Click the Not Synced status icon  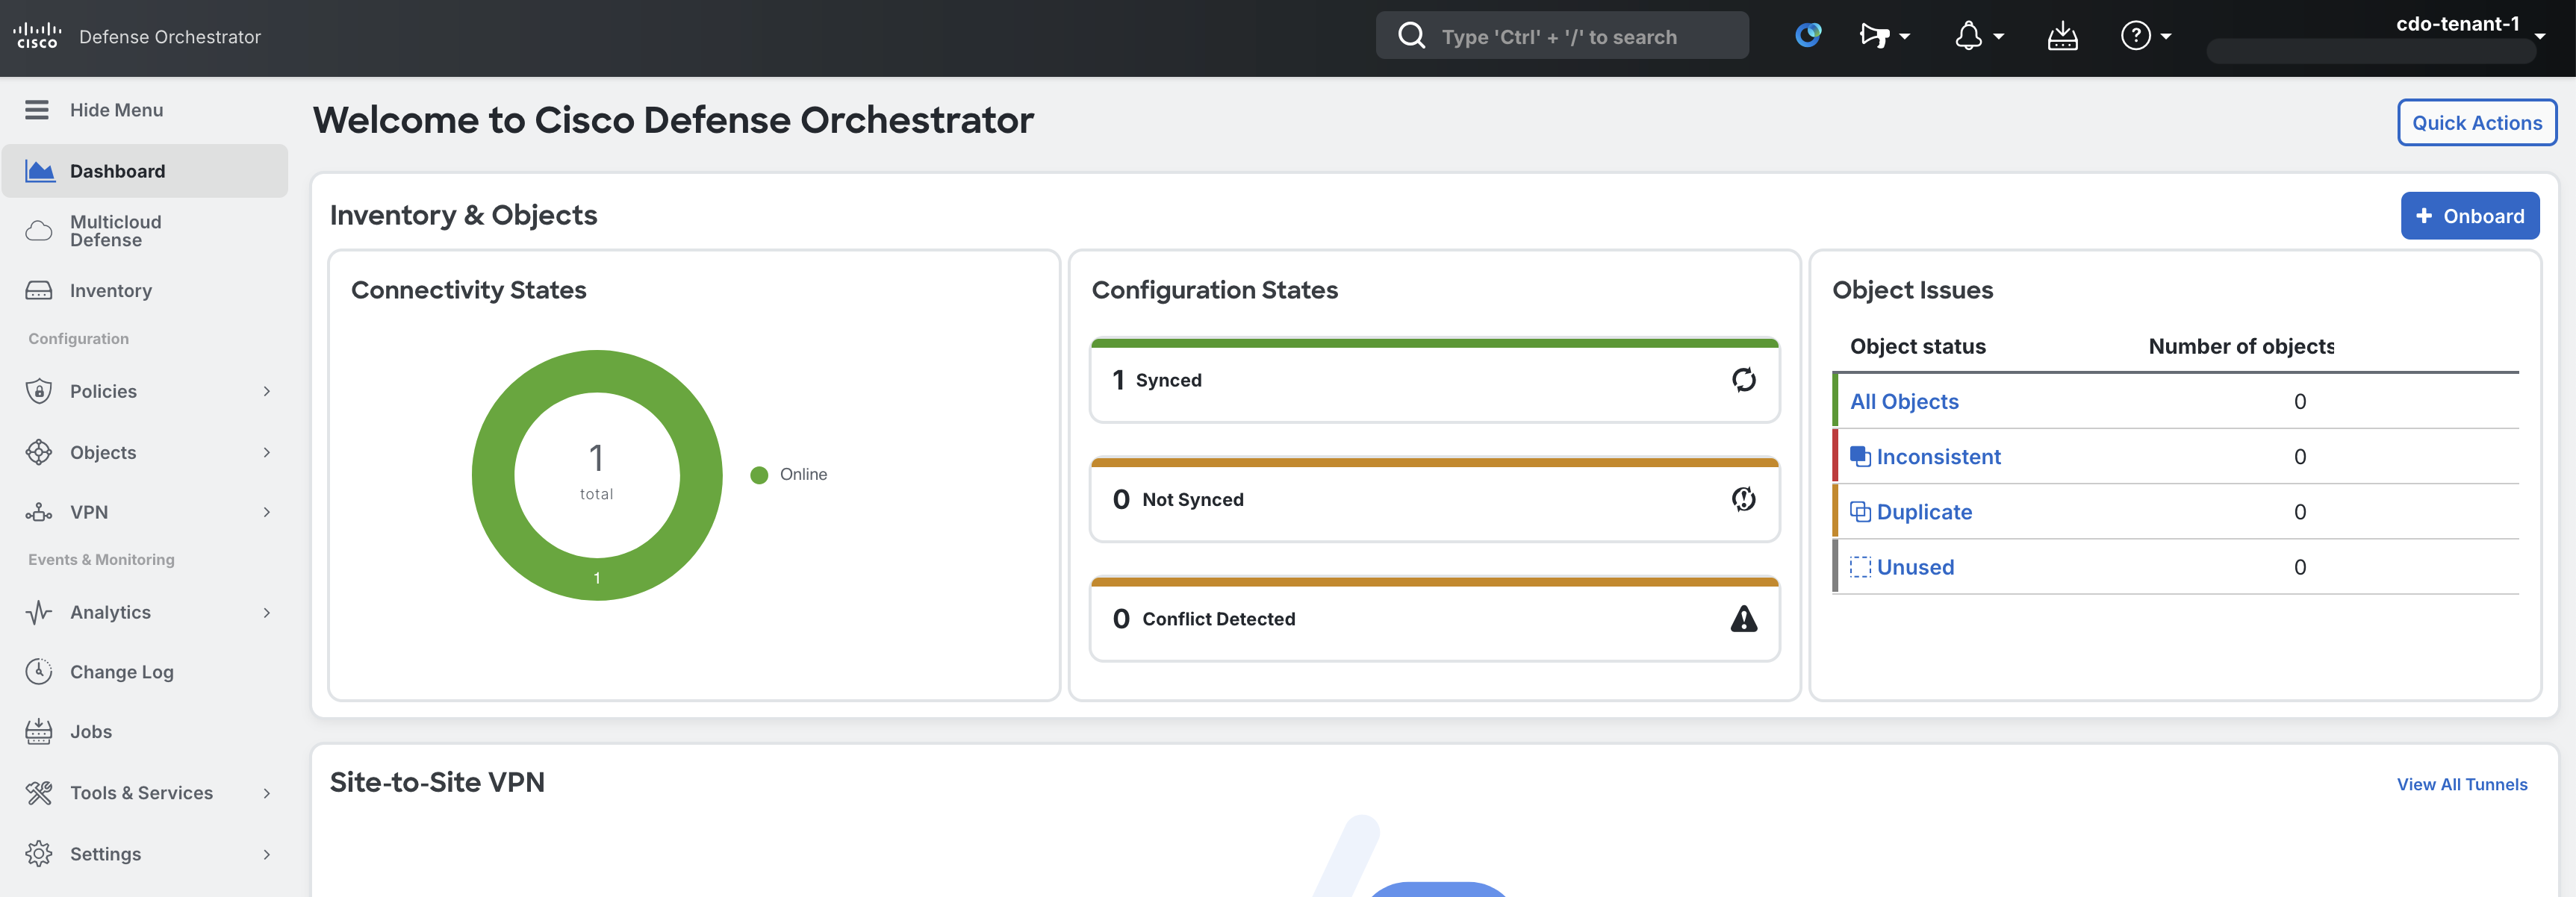point(1743,499)
